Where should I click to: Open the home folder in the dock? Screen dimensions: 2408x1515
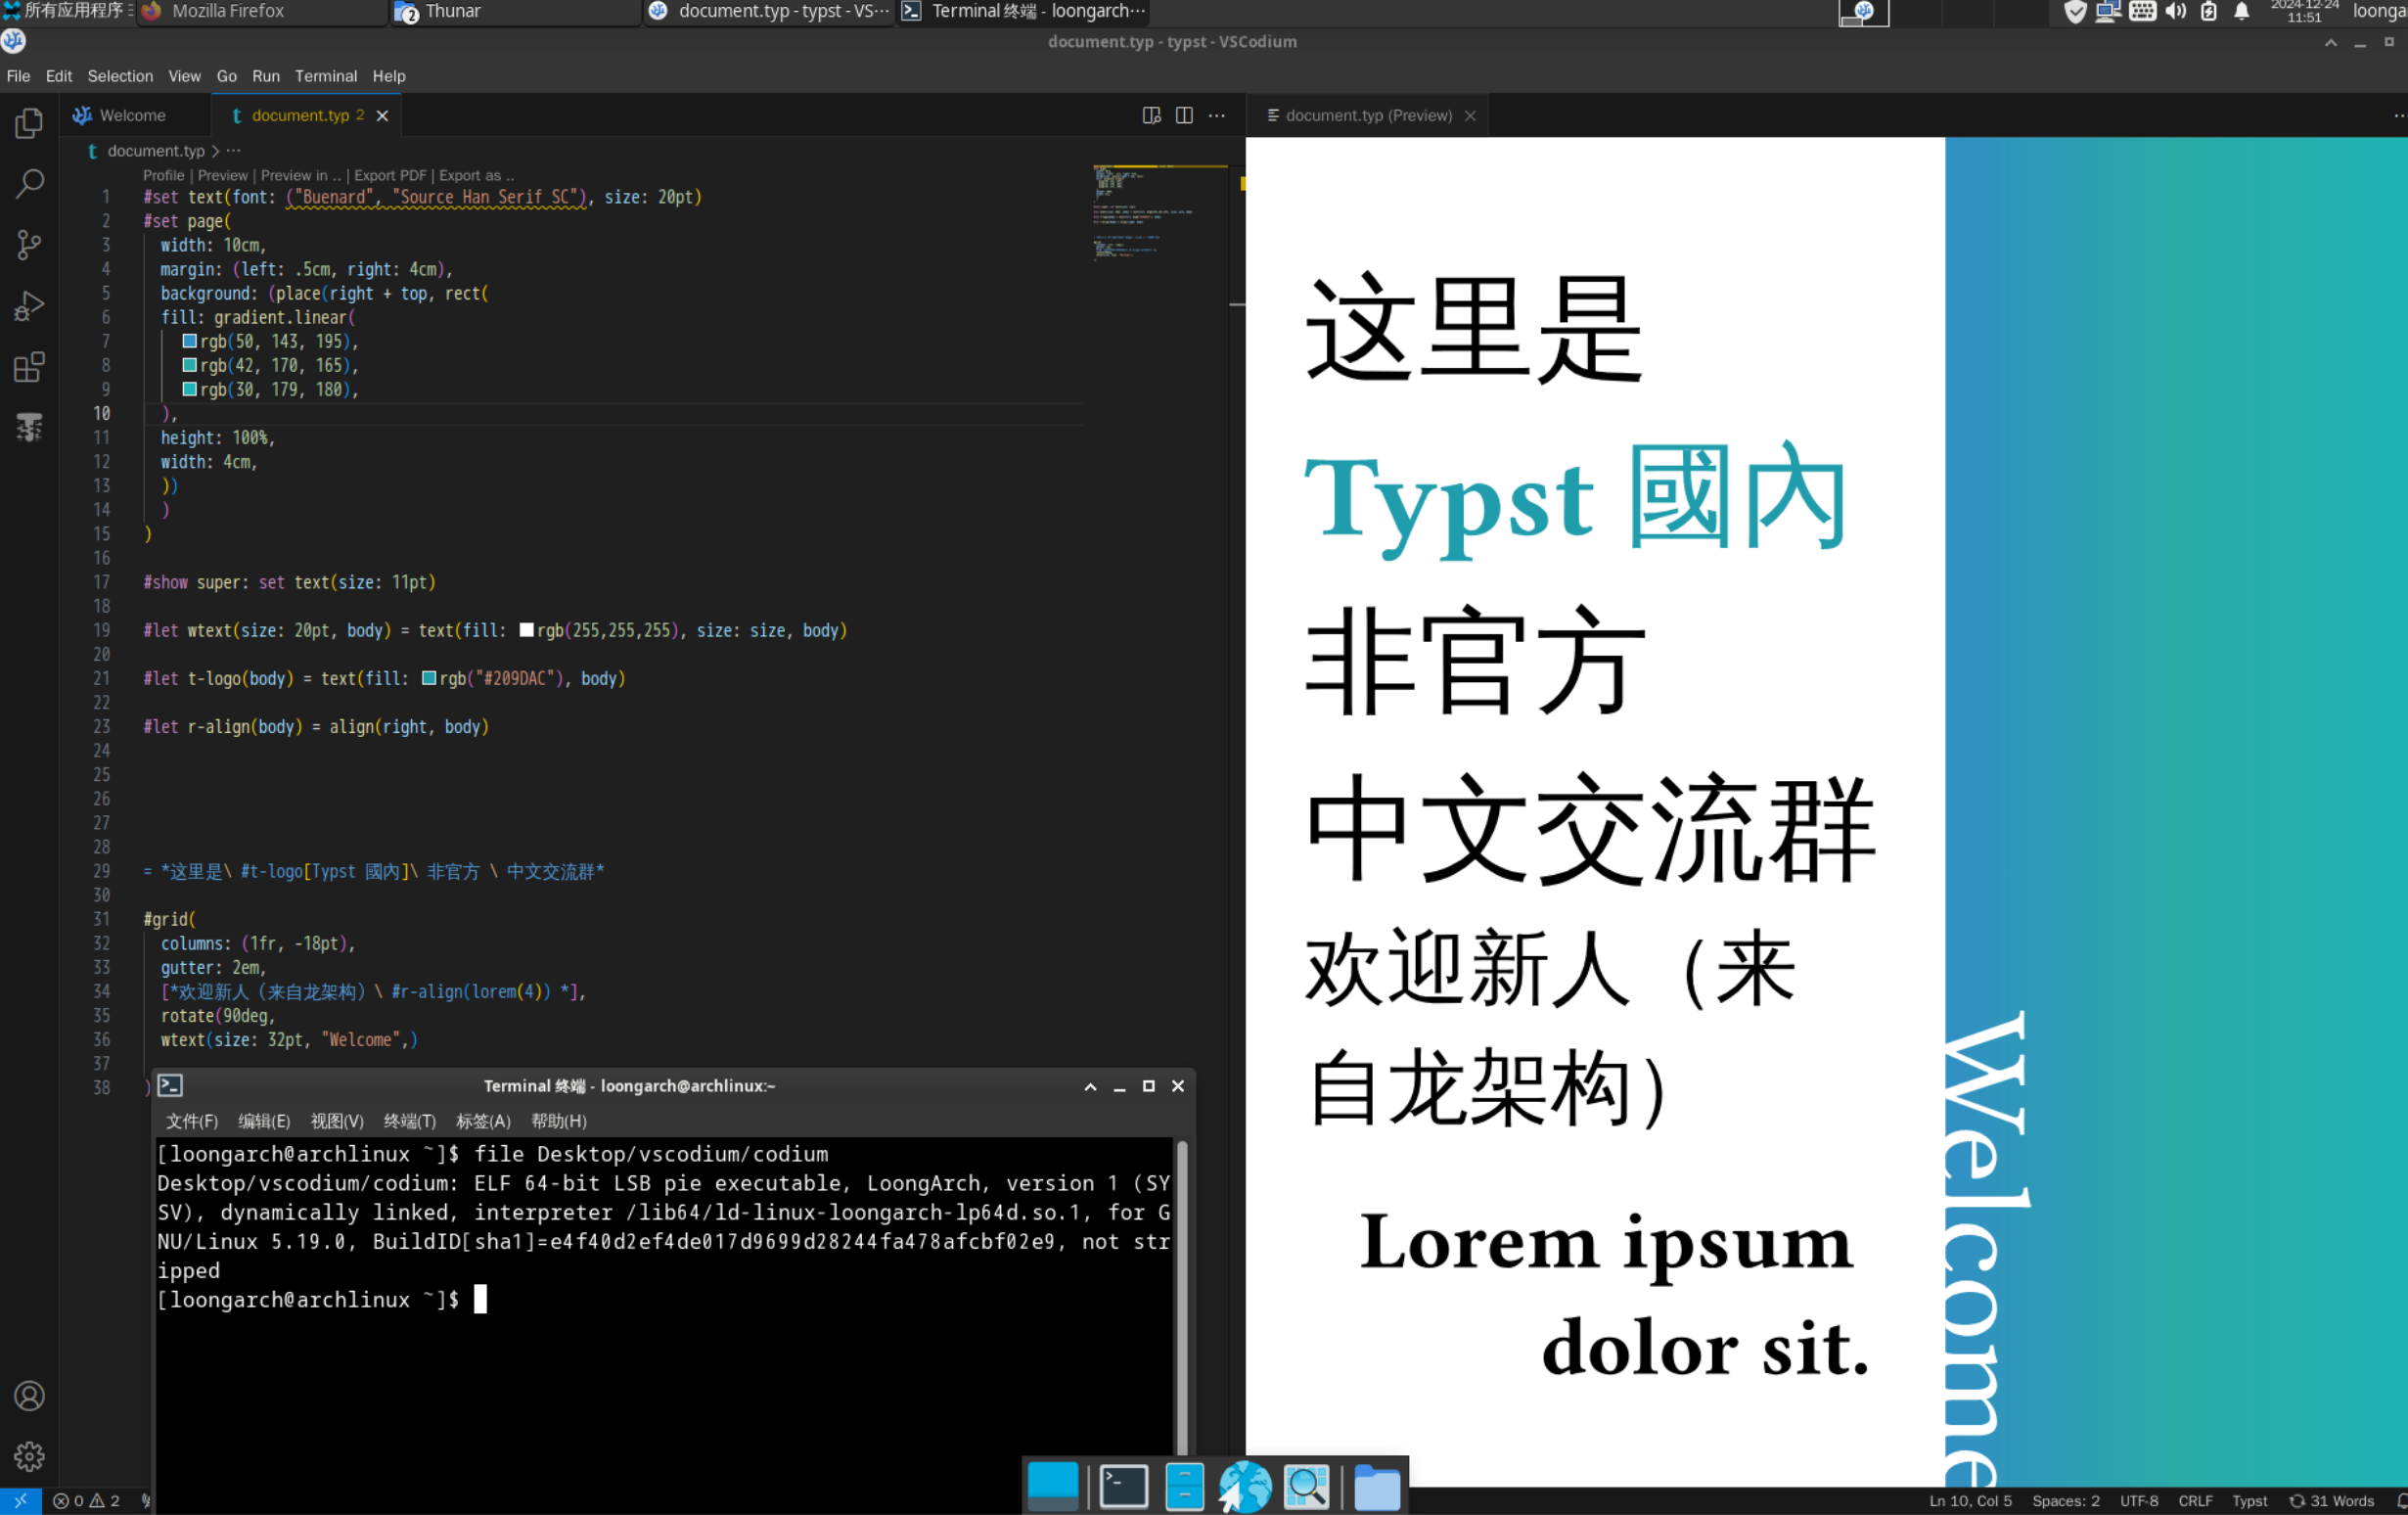point(1377,1487)
